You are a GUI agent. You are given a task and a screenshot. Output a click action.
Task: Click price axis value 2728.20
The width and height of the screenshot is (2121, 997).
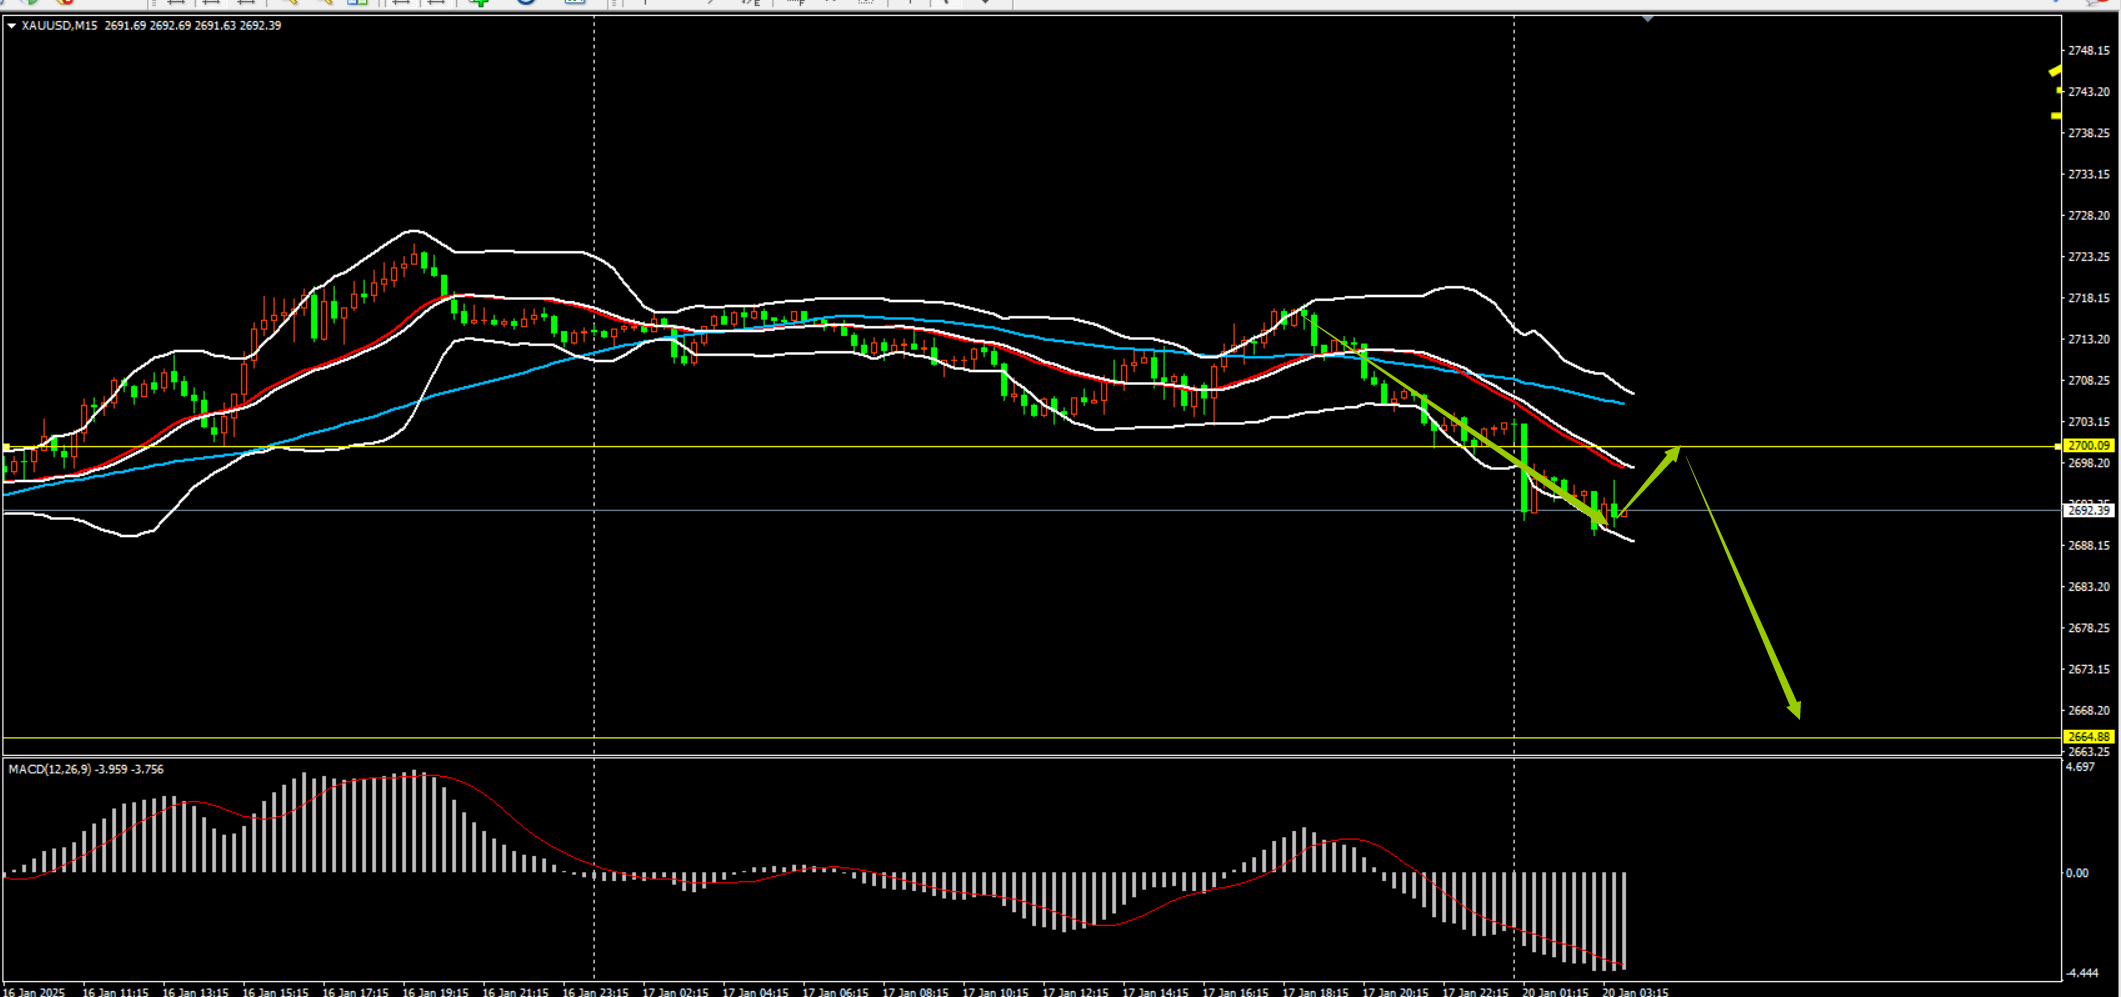2089,216
